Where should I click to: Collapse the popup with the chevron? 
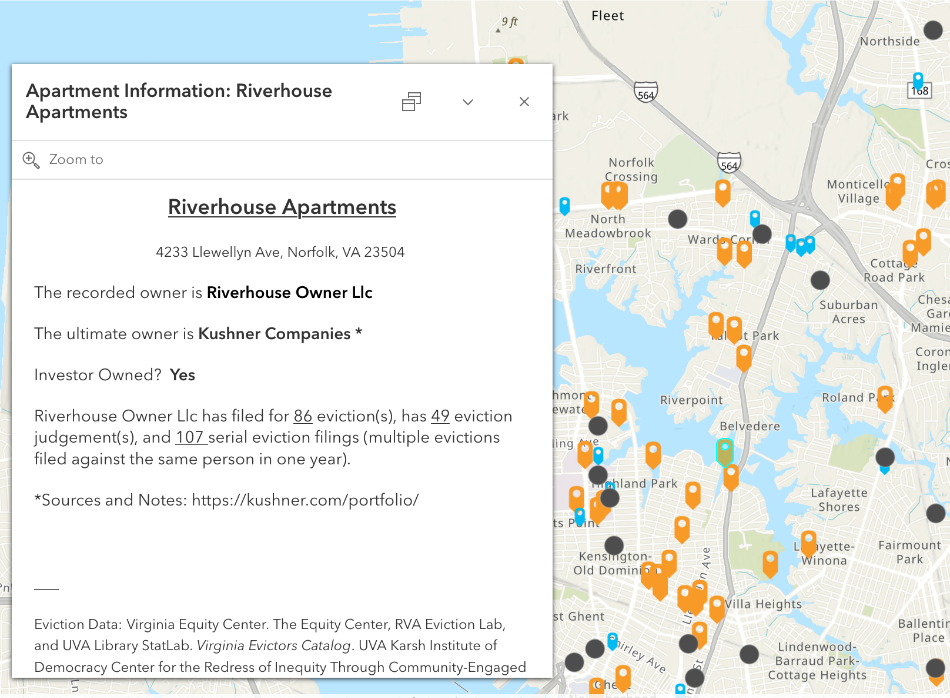click(468, 102)
